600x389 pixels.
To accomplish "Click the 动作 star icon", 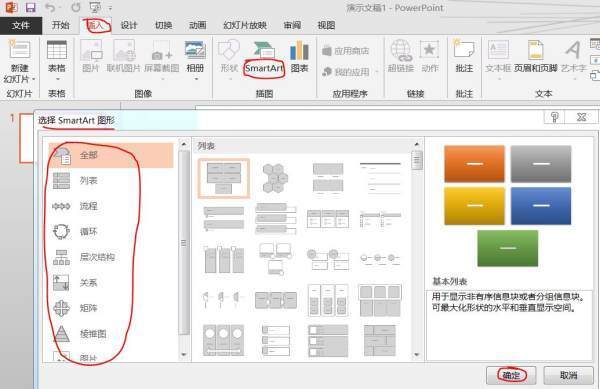I will (x=429, y=50).
